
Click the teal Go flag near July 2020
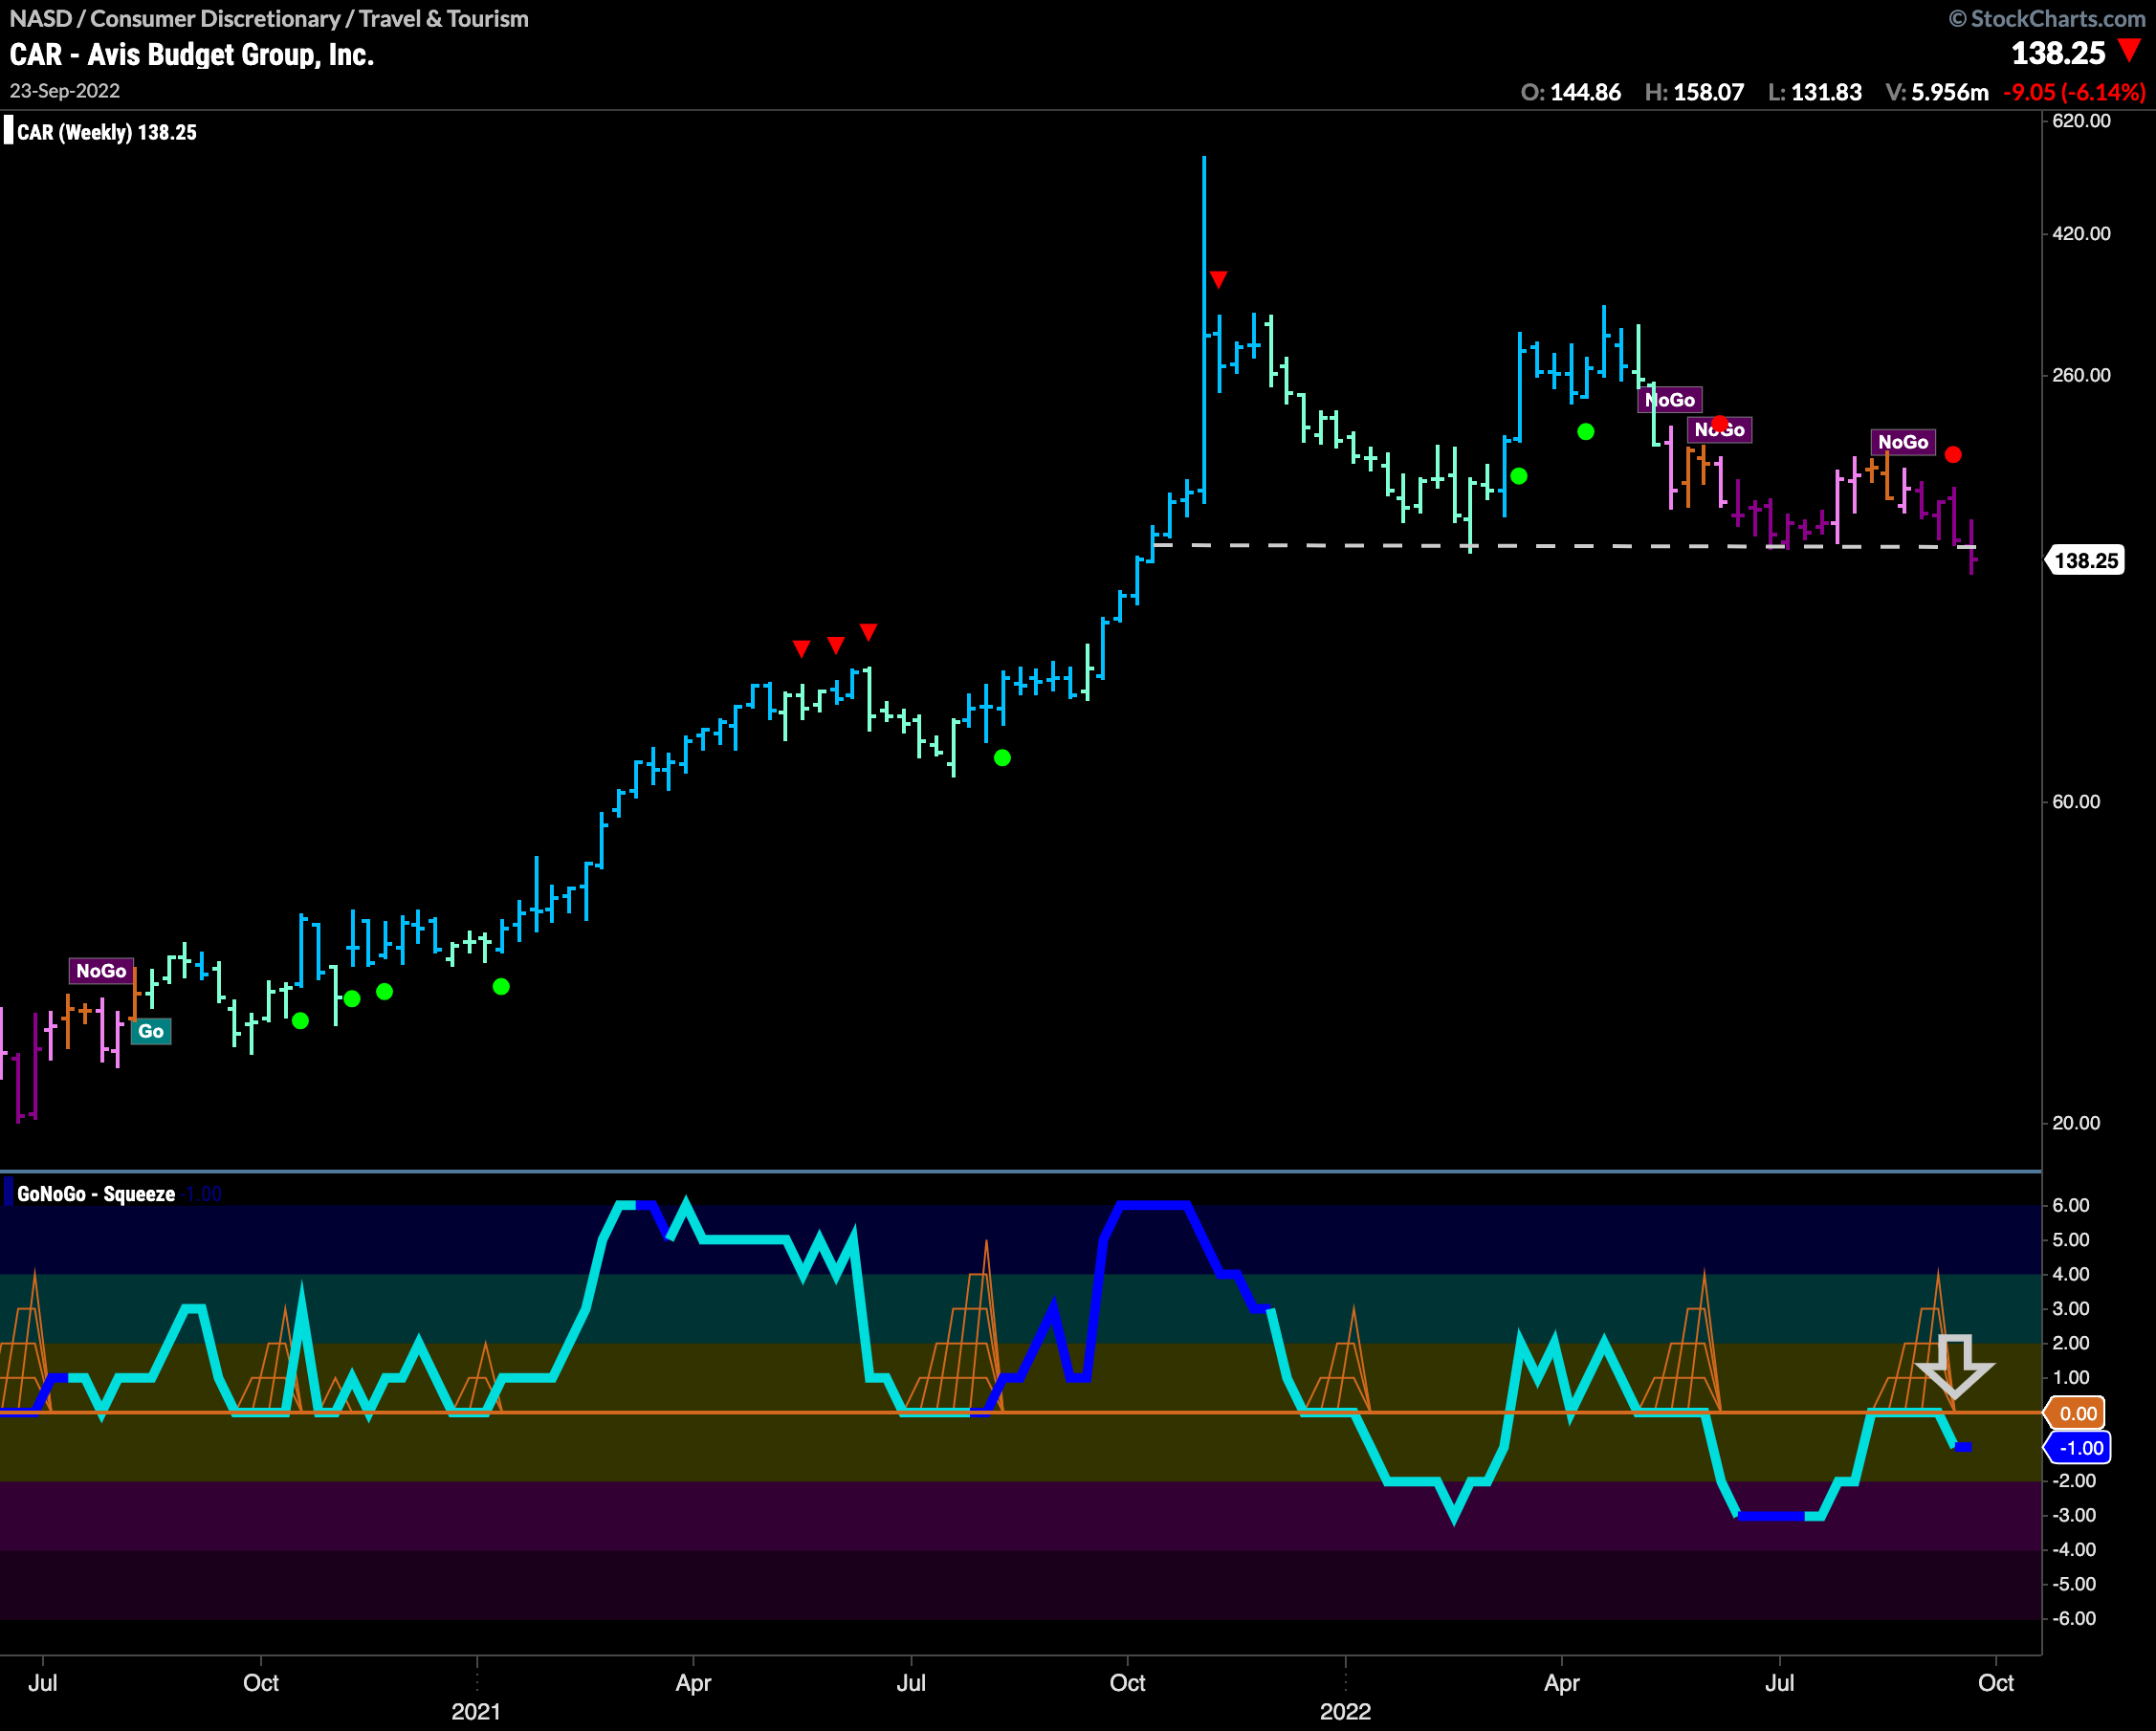point(151,1031)
